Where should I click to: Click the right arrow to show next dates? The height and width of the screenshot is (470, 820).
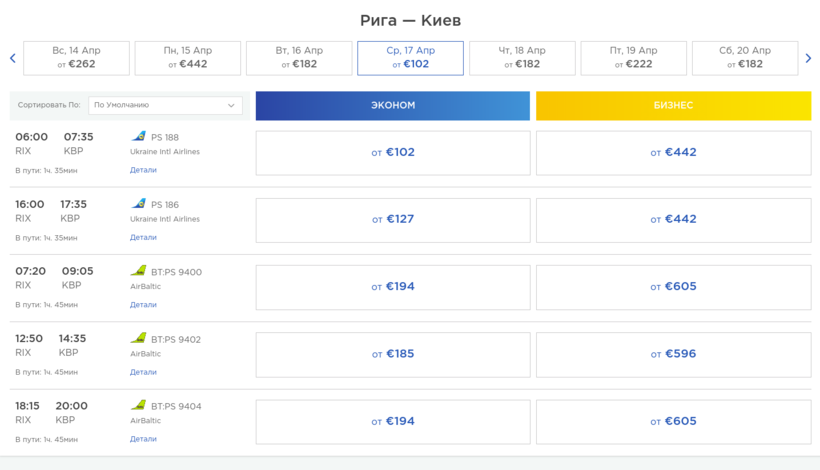808,59
